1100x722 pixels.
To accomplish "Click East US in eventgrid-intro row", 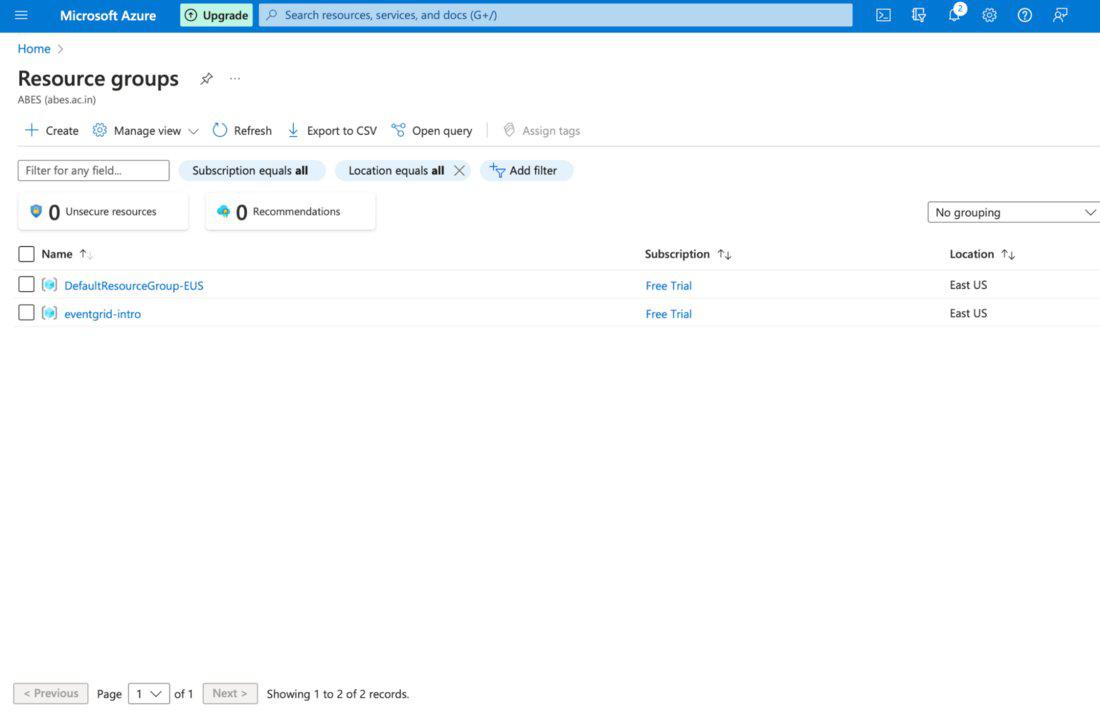I will coord(968,313).
